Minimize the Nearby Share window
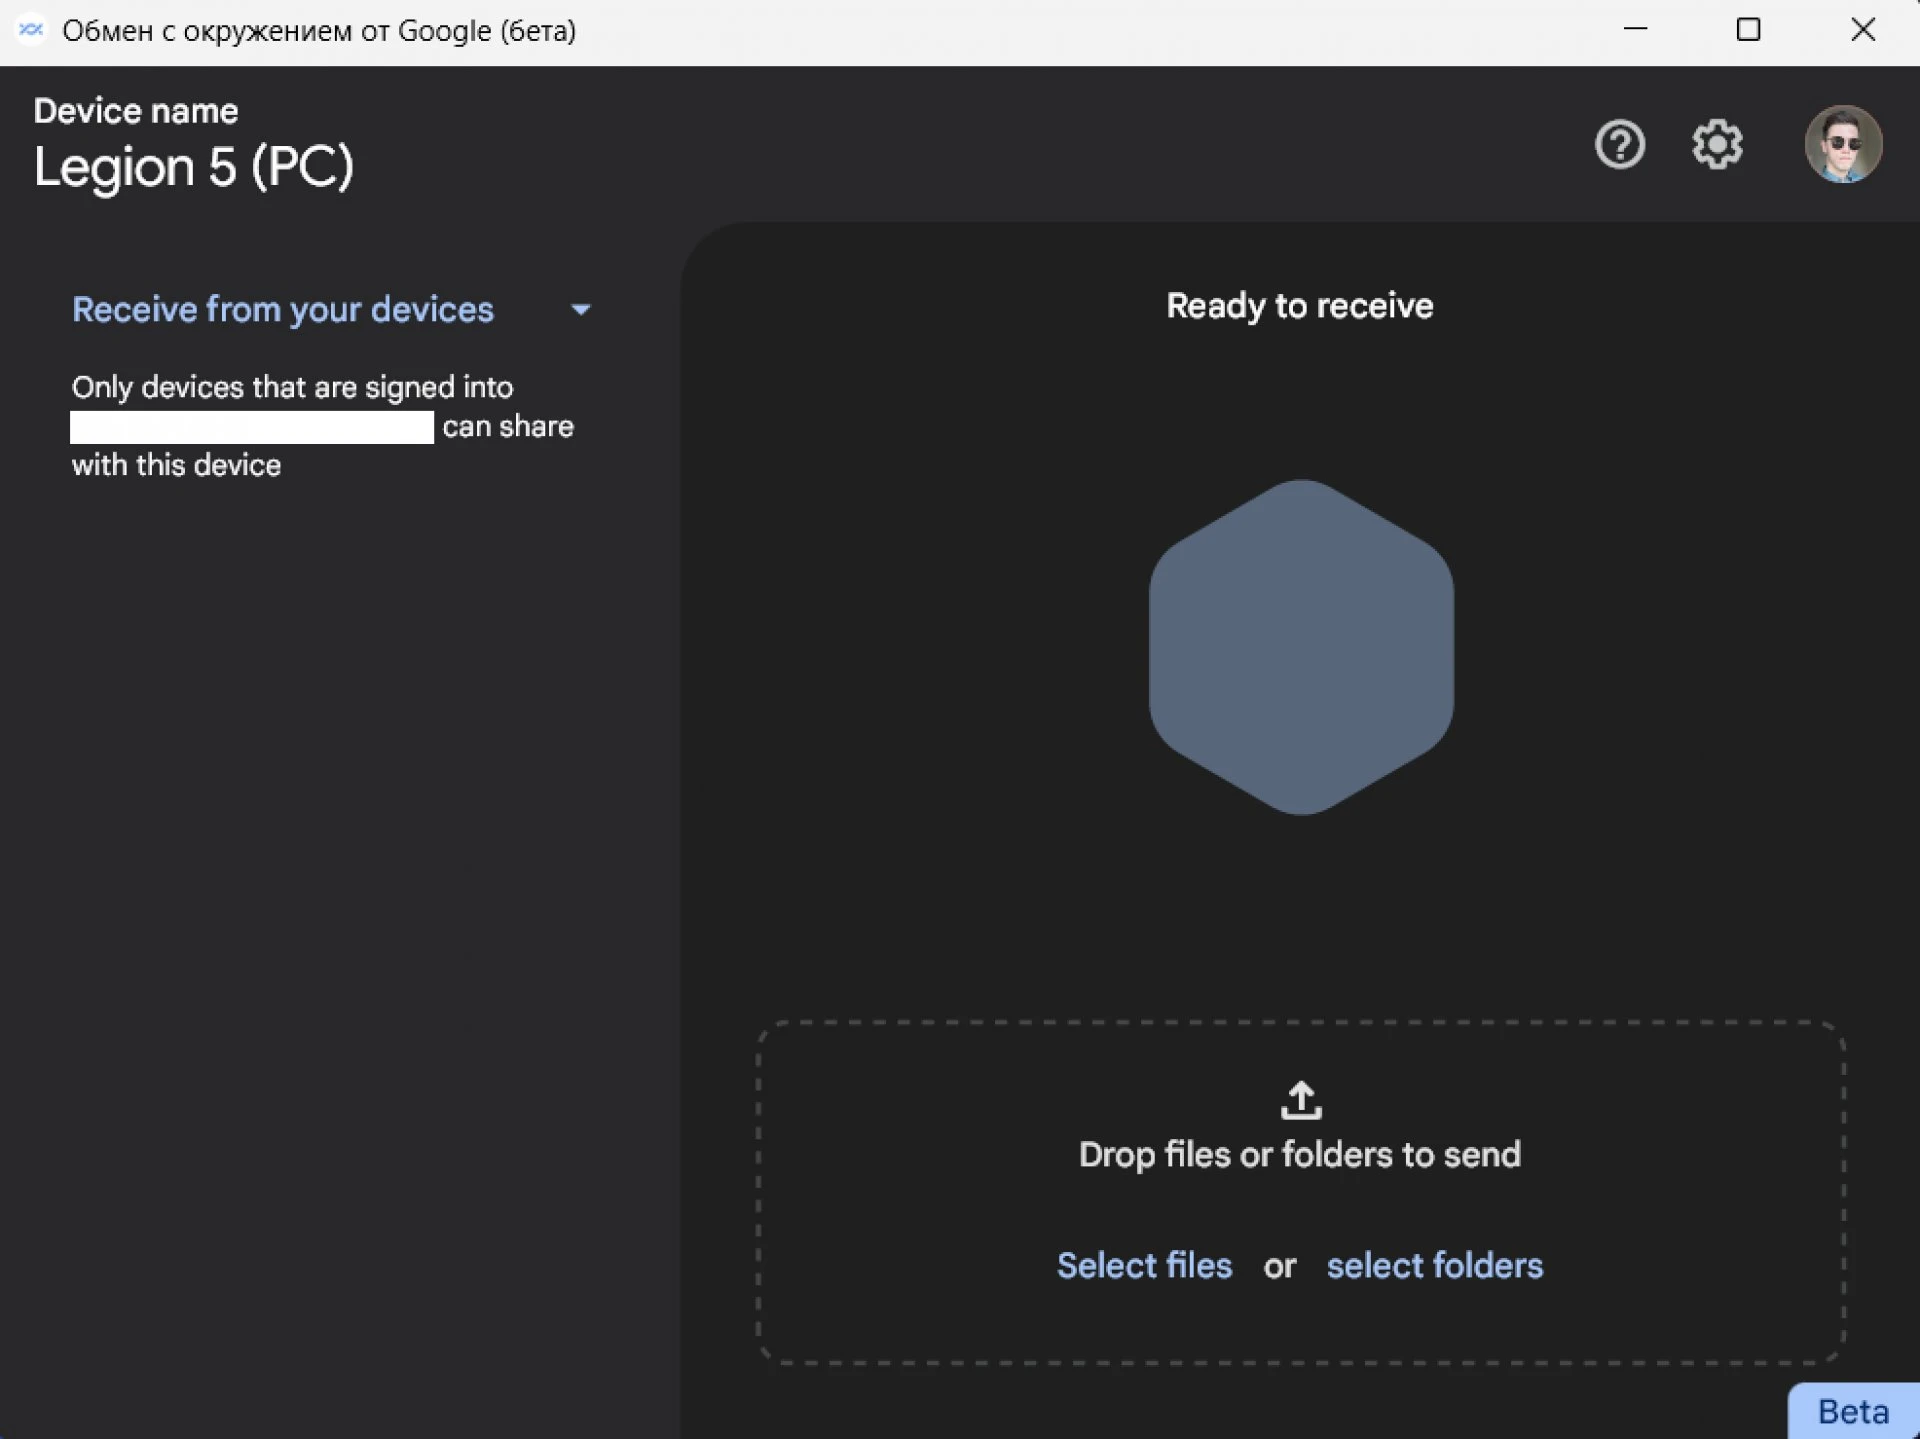 click(x=1635, y=30)
